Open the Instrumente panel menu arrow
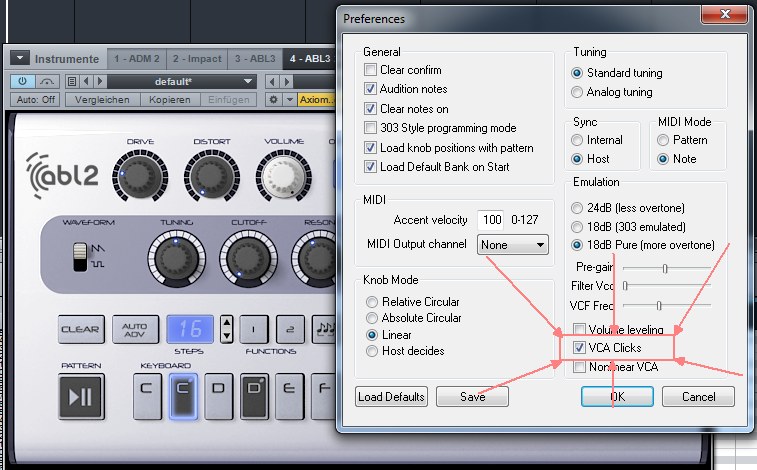The height and width of the screenshot is (470, 757). coord(20,58)
